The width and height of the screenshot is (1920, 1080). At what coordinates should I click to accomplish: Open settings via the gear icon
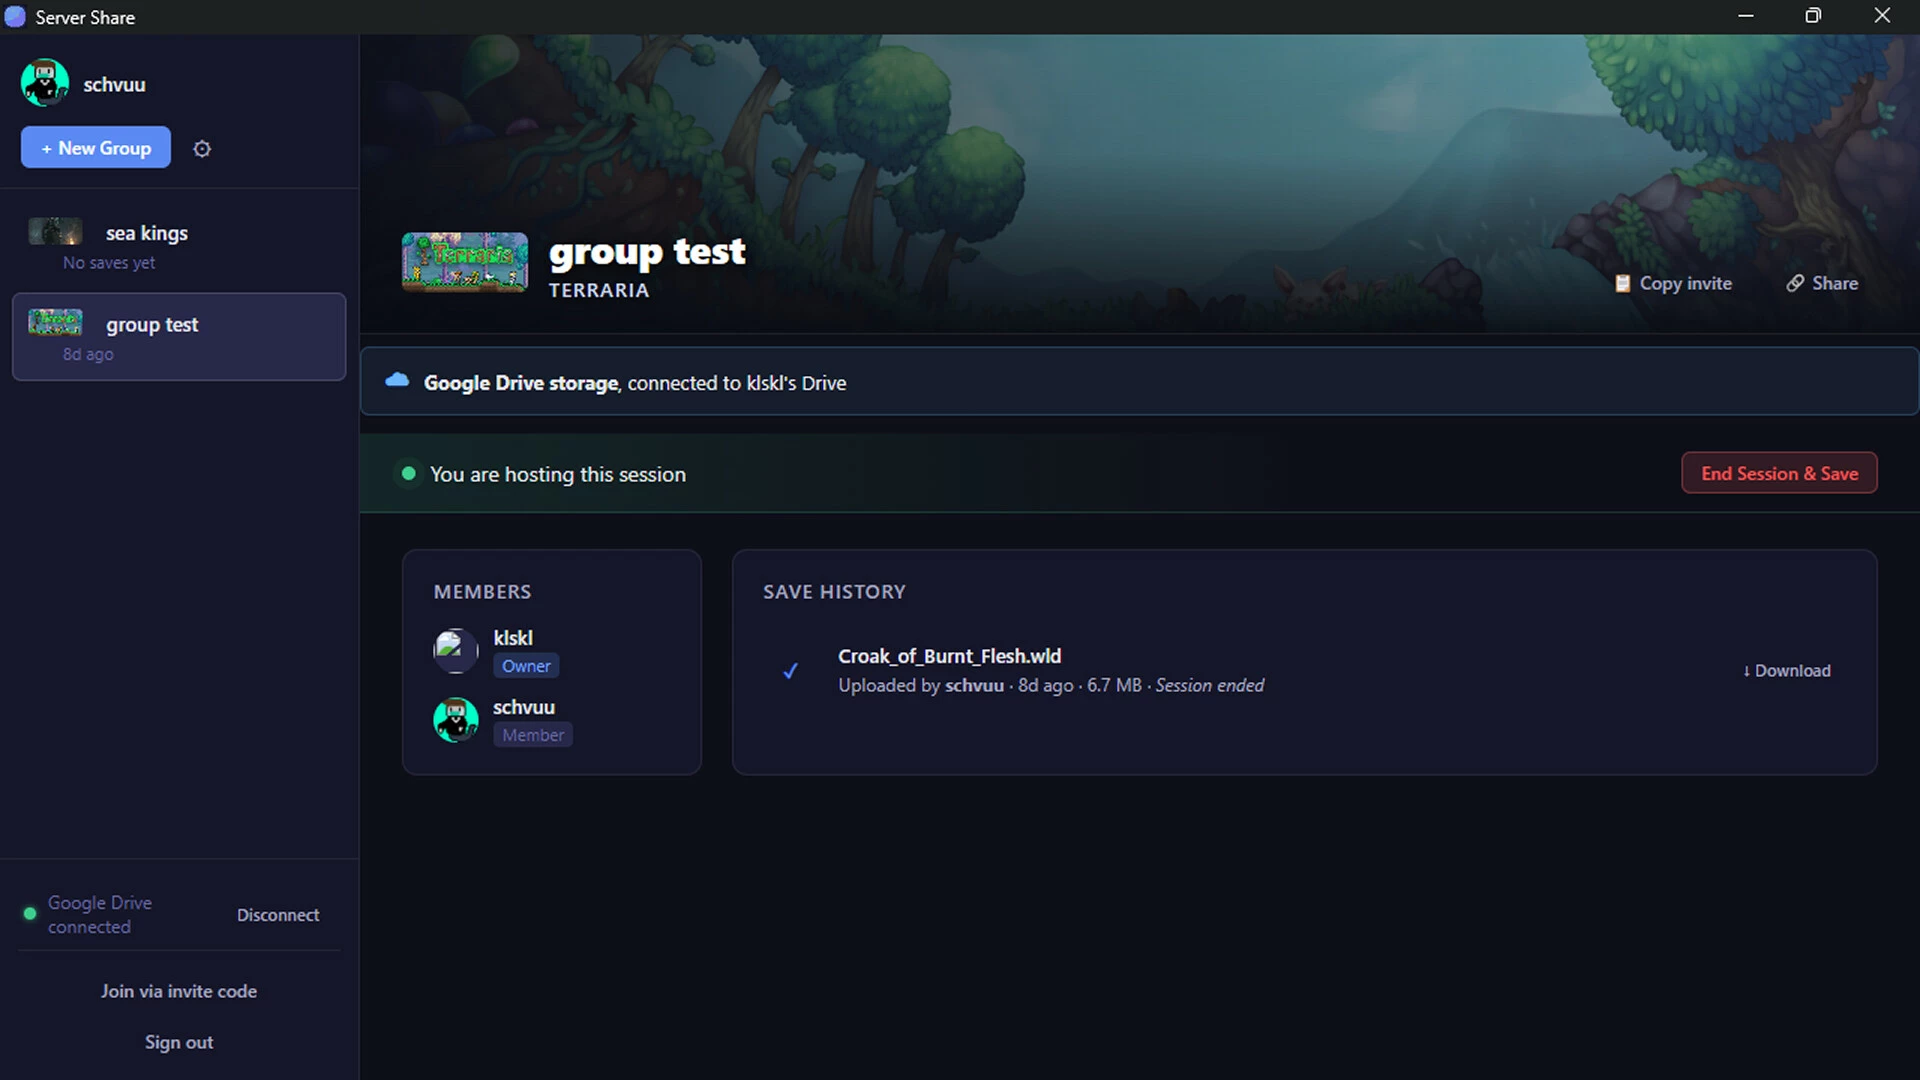coord(202,149)
